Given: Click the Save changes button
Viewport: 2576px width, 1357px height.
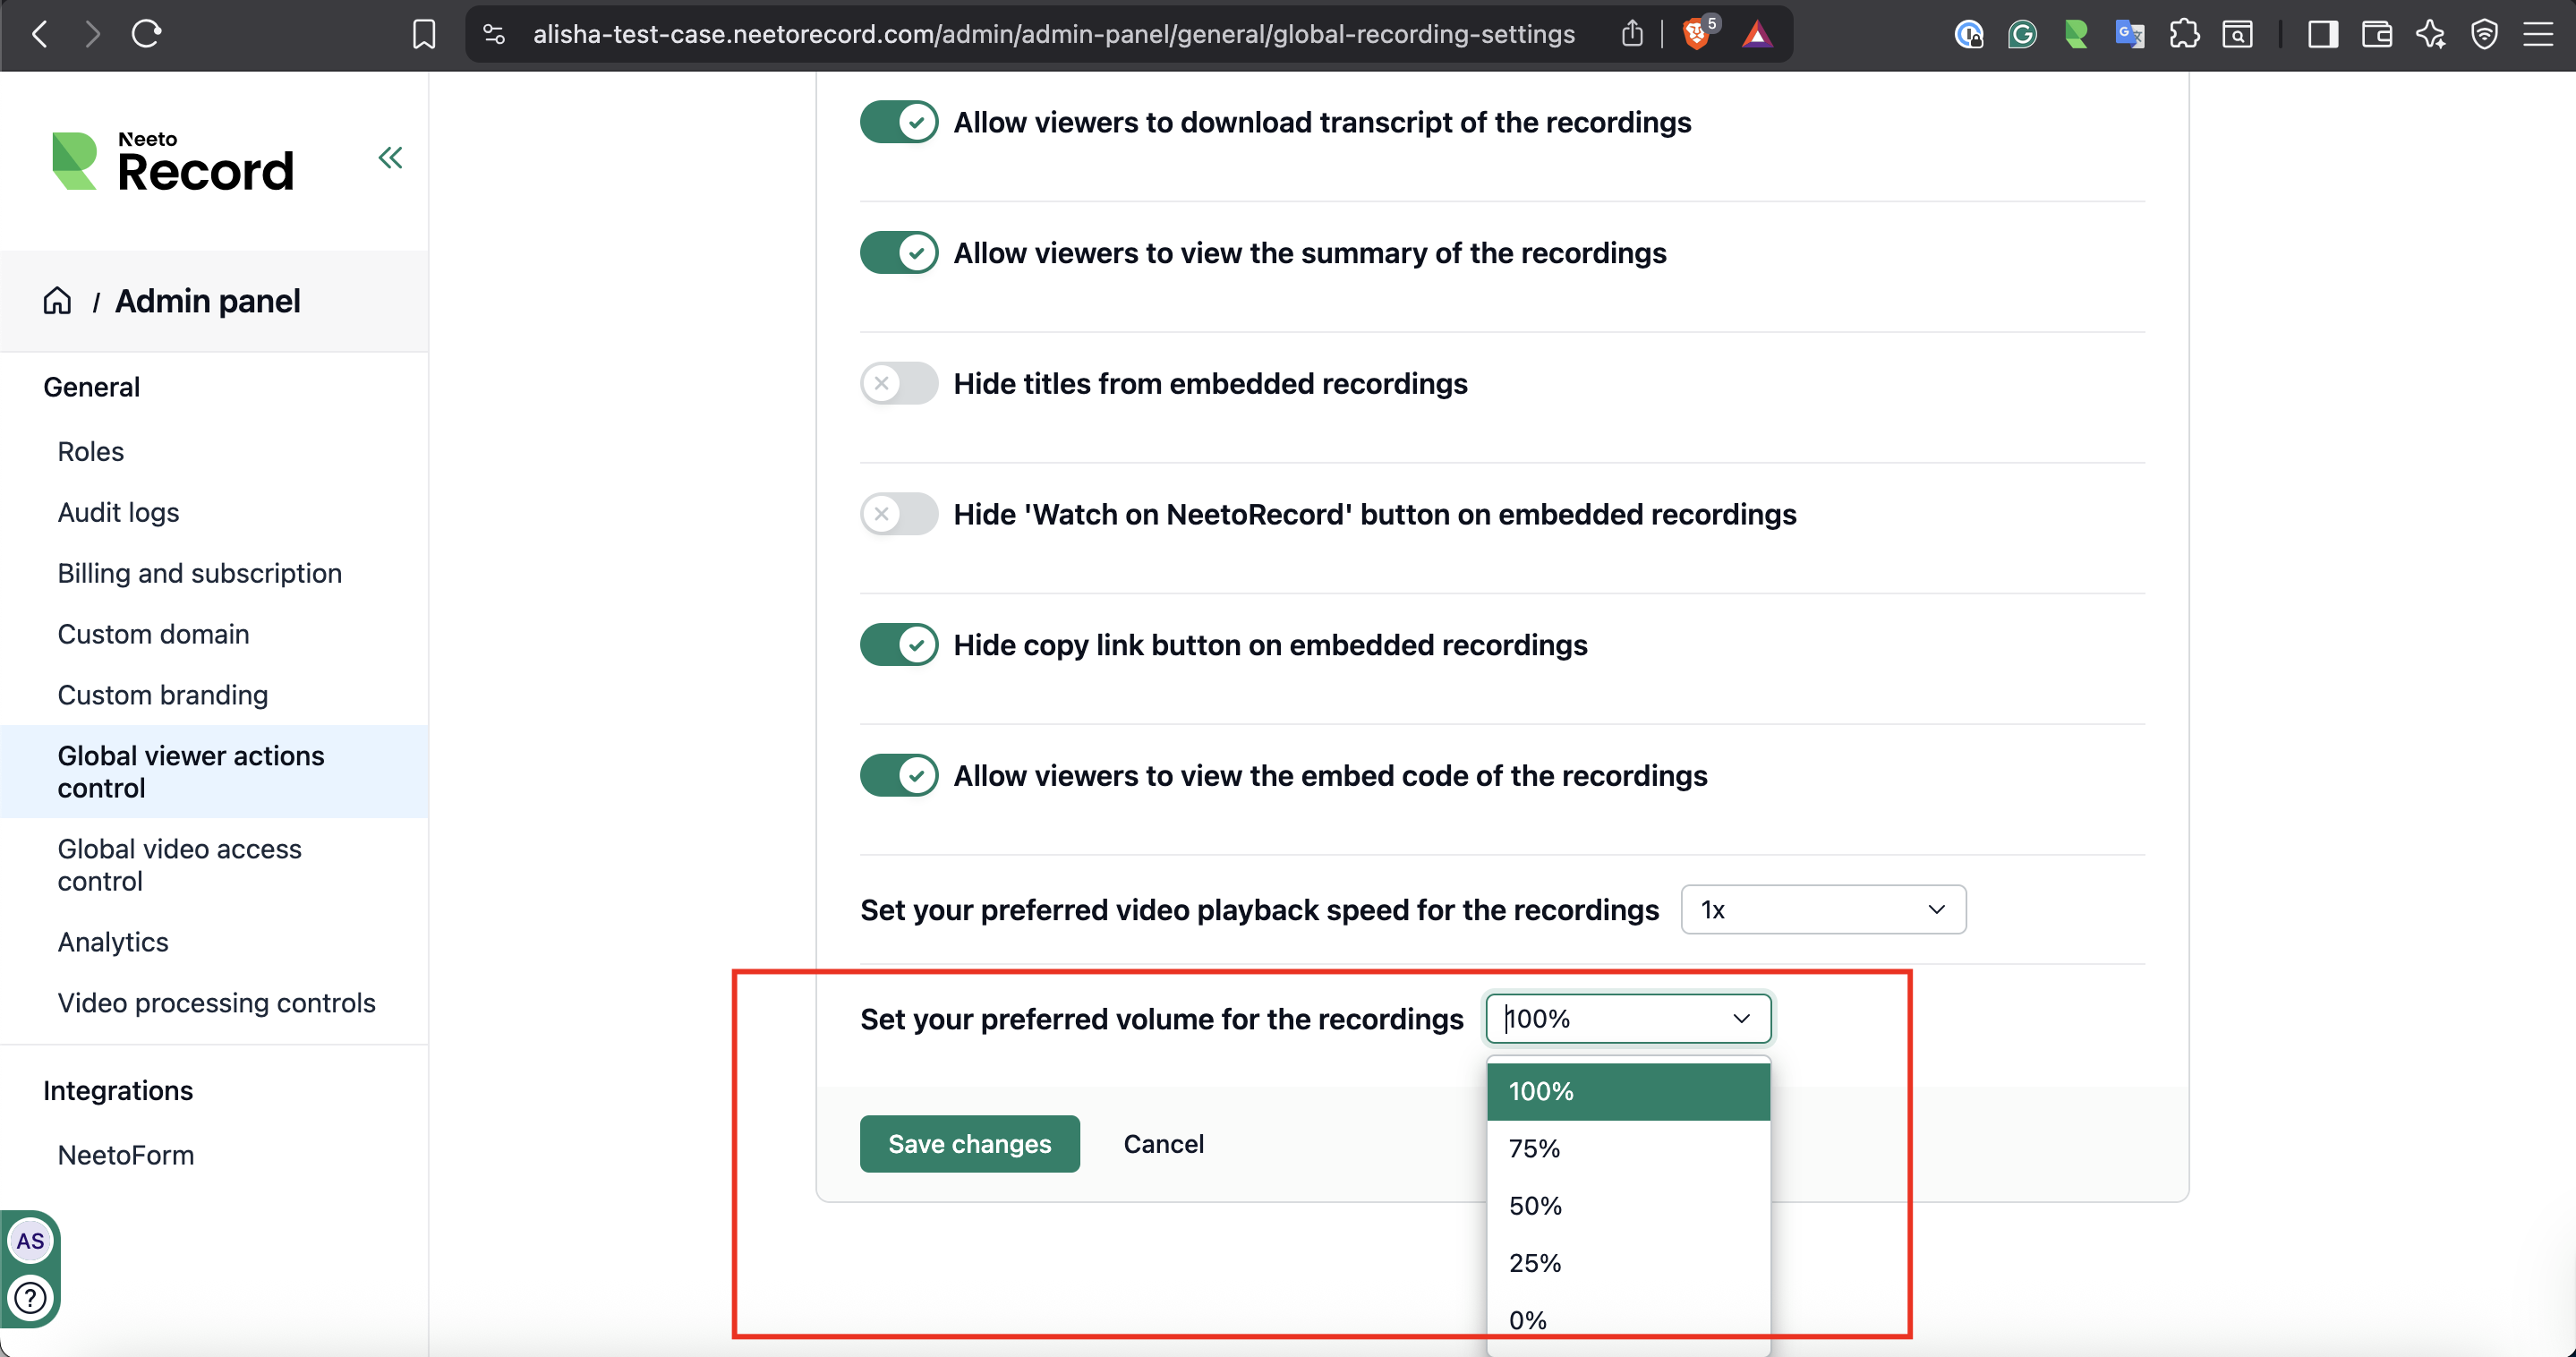Looking at the screenshot, I should (969, 1144).
